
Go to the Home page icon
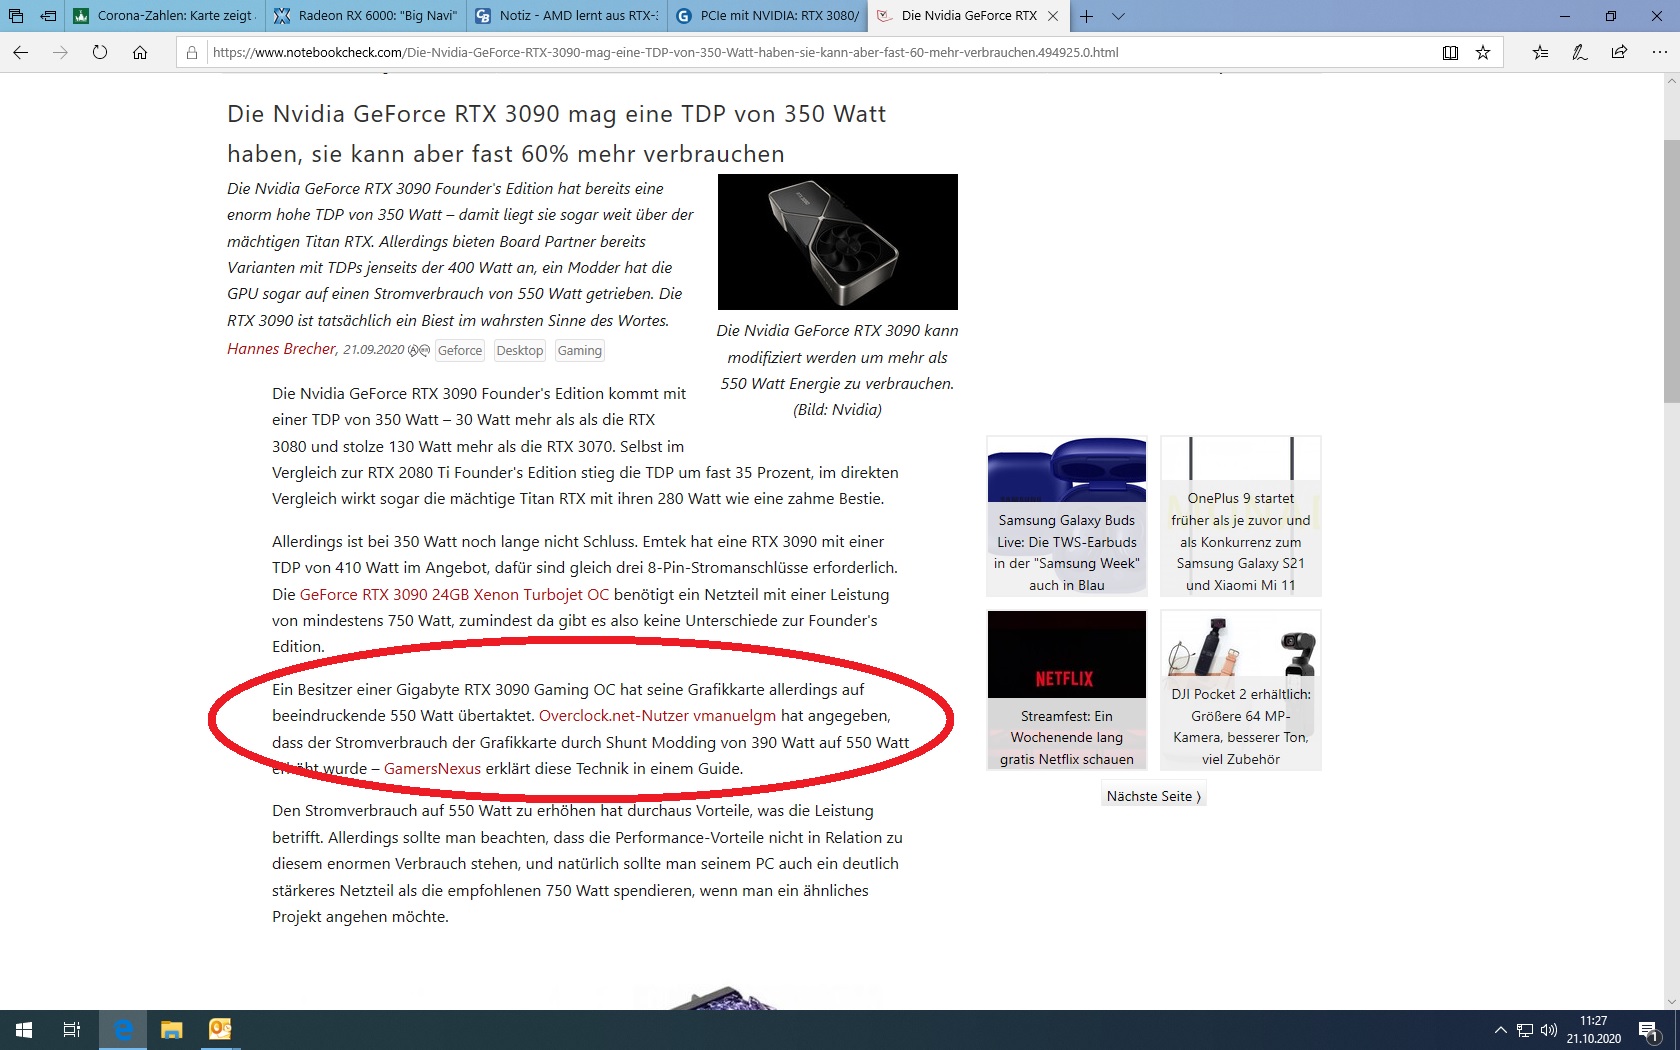pyautogui.click(x=140, y=53)
